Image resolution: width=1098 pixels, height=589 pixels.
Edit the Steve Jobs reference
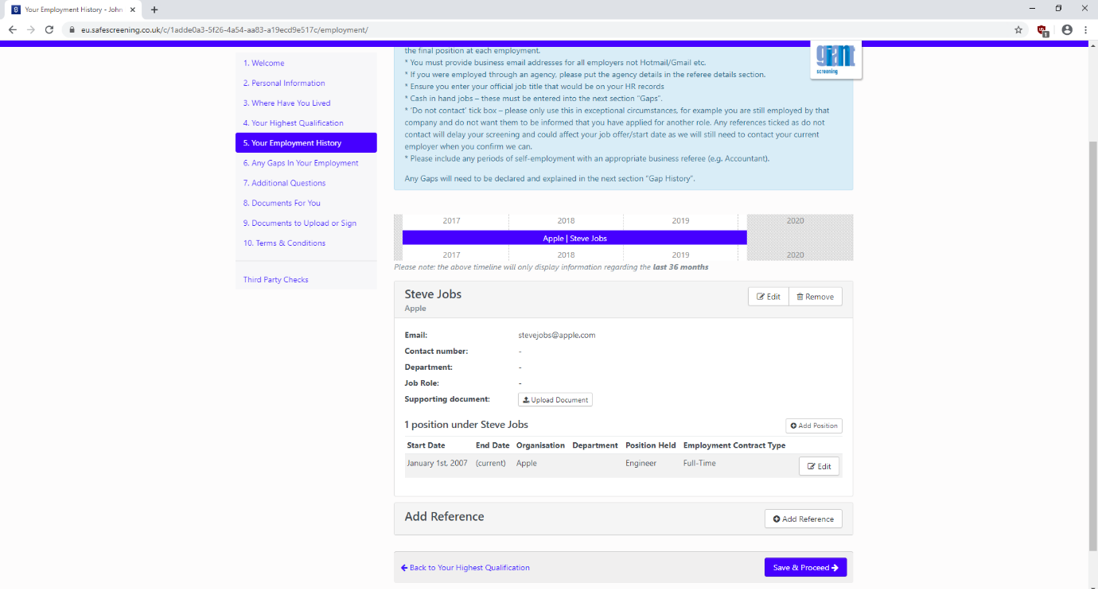(x=768, y=297)
